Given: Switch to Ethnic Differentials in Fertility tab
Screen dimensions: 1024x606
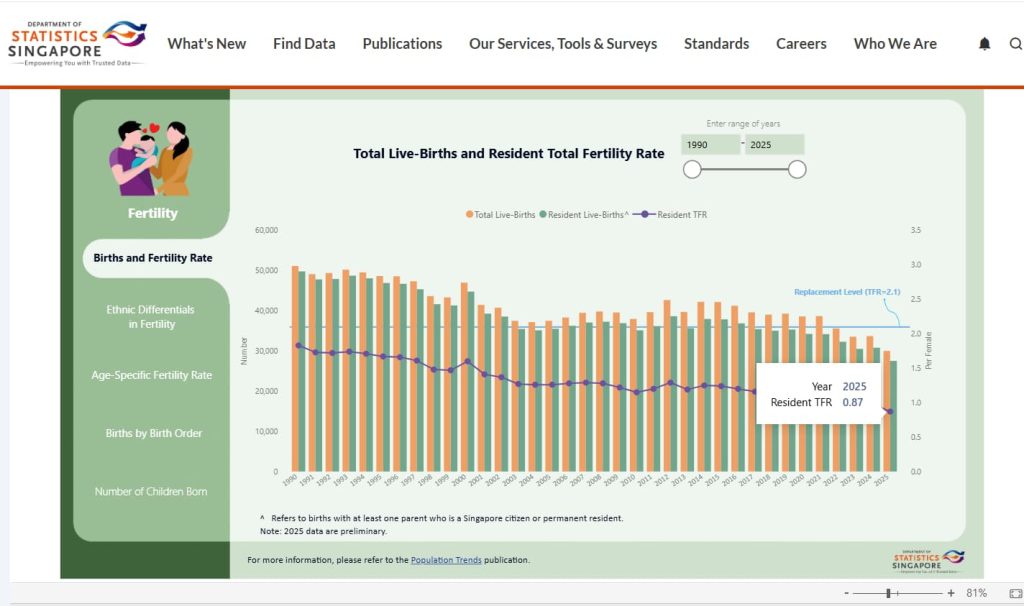Looking at the screenshot, I should point(151,317).
